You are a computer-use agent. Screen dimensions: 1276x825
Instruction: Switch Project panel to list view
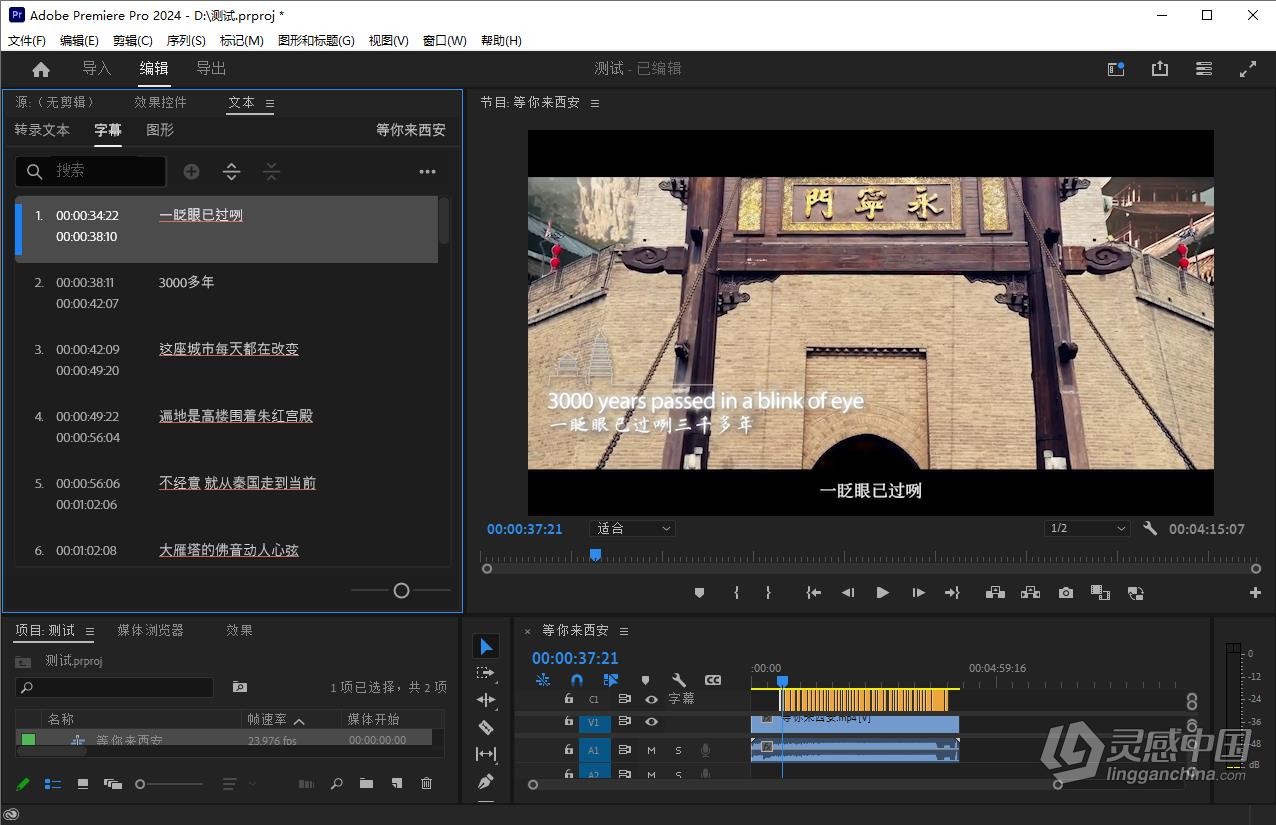click(53, 784)
